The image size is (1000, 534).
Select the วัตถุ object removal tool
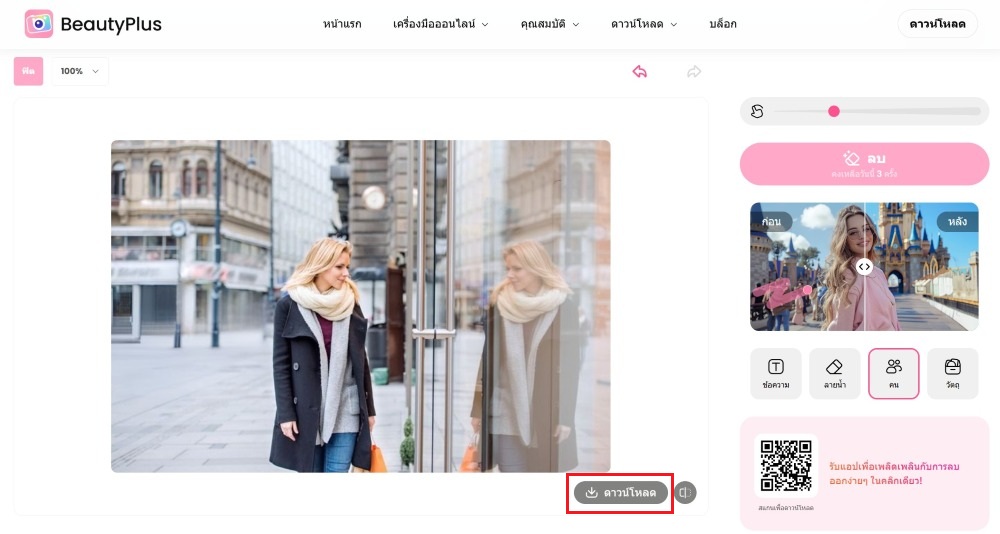[x=952, y=373]
